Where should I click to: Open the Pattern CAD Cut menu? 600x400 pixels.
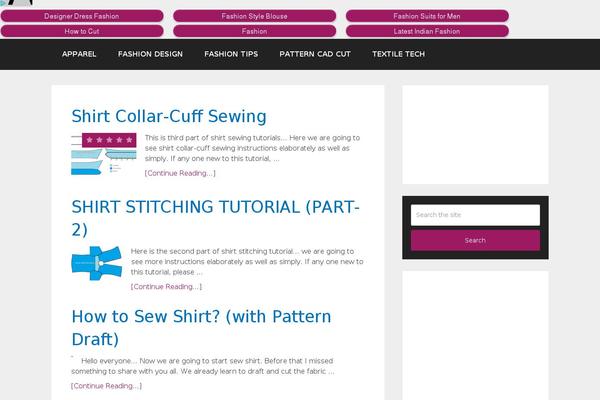click(x=315, y=54)
